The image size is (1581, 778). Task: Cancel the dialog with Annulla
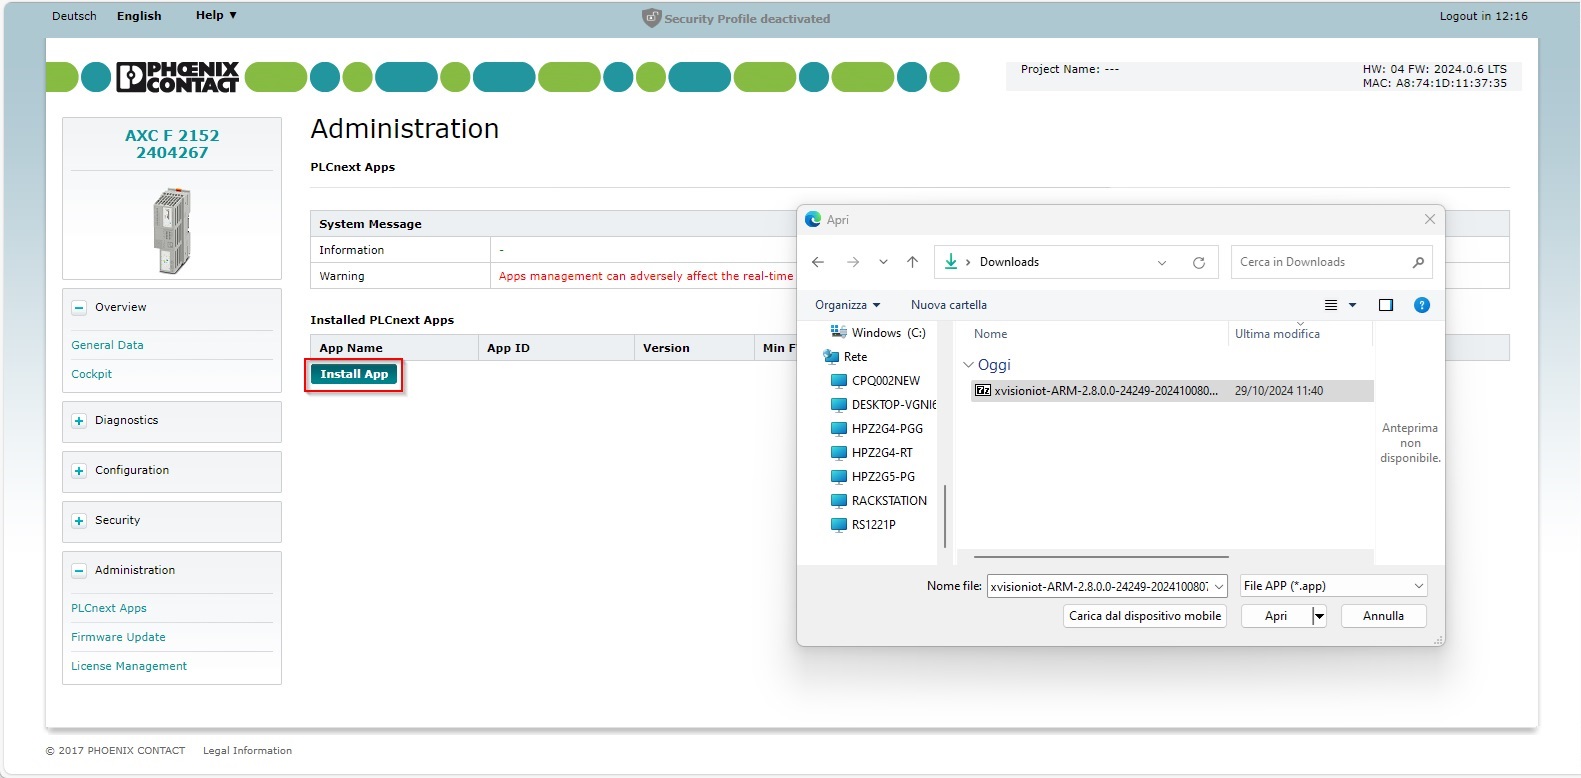1383,616
